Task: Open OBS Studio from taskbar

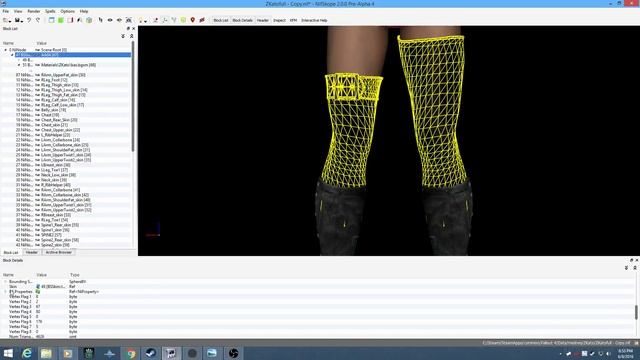Action: 233,353
